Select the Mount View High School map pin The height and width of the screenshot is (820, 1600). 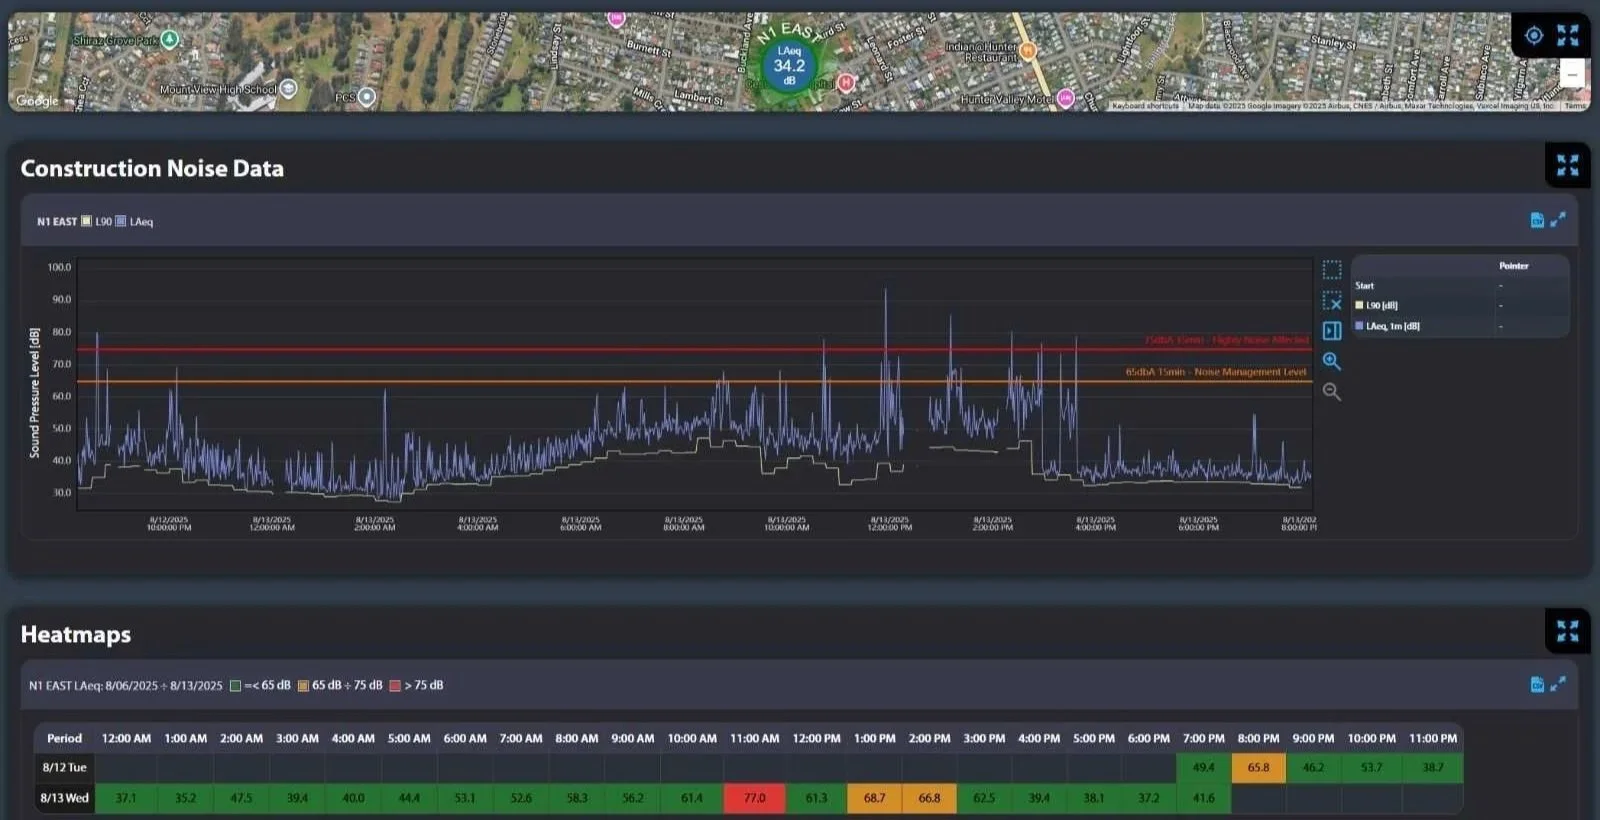(288, 89)
